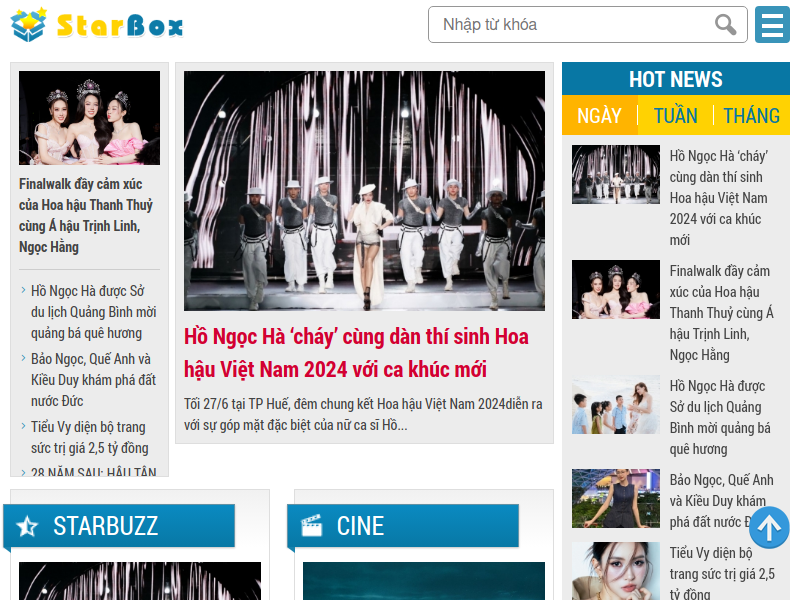This screenshot has width=800, height=600.
Task: Open Hot News title Tiểu Vy diện bộ trang sức
Action: pyautogui.click(x=722, y=573)
